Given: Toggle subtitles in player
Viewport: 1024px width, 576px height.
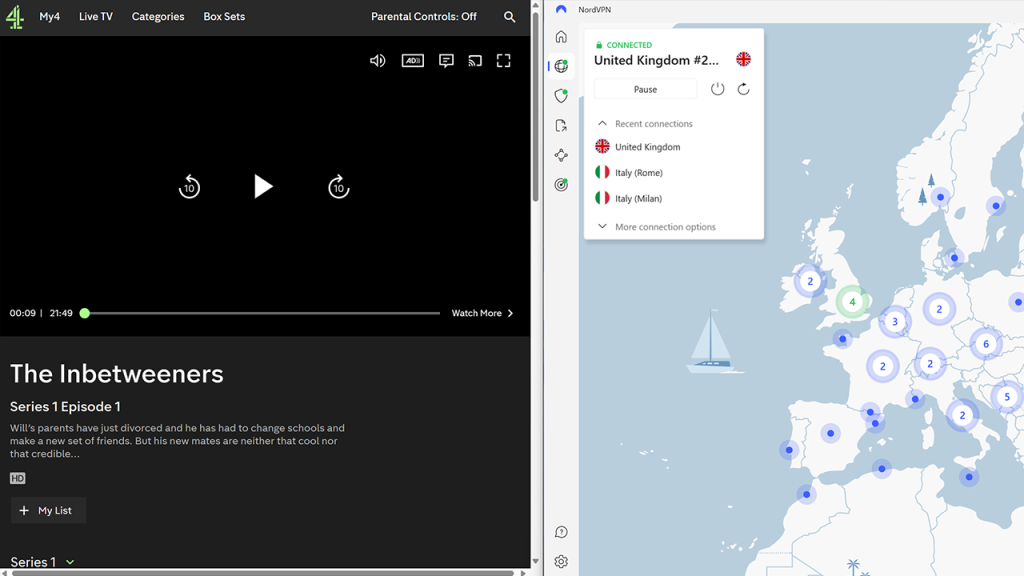Looking at the screenshot, I should pyautogui.click(x=446, y=61).
